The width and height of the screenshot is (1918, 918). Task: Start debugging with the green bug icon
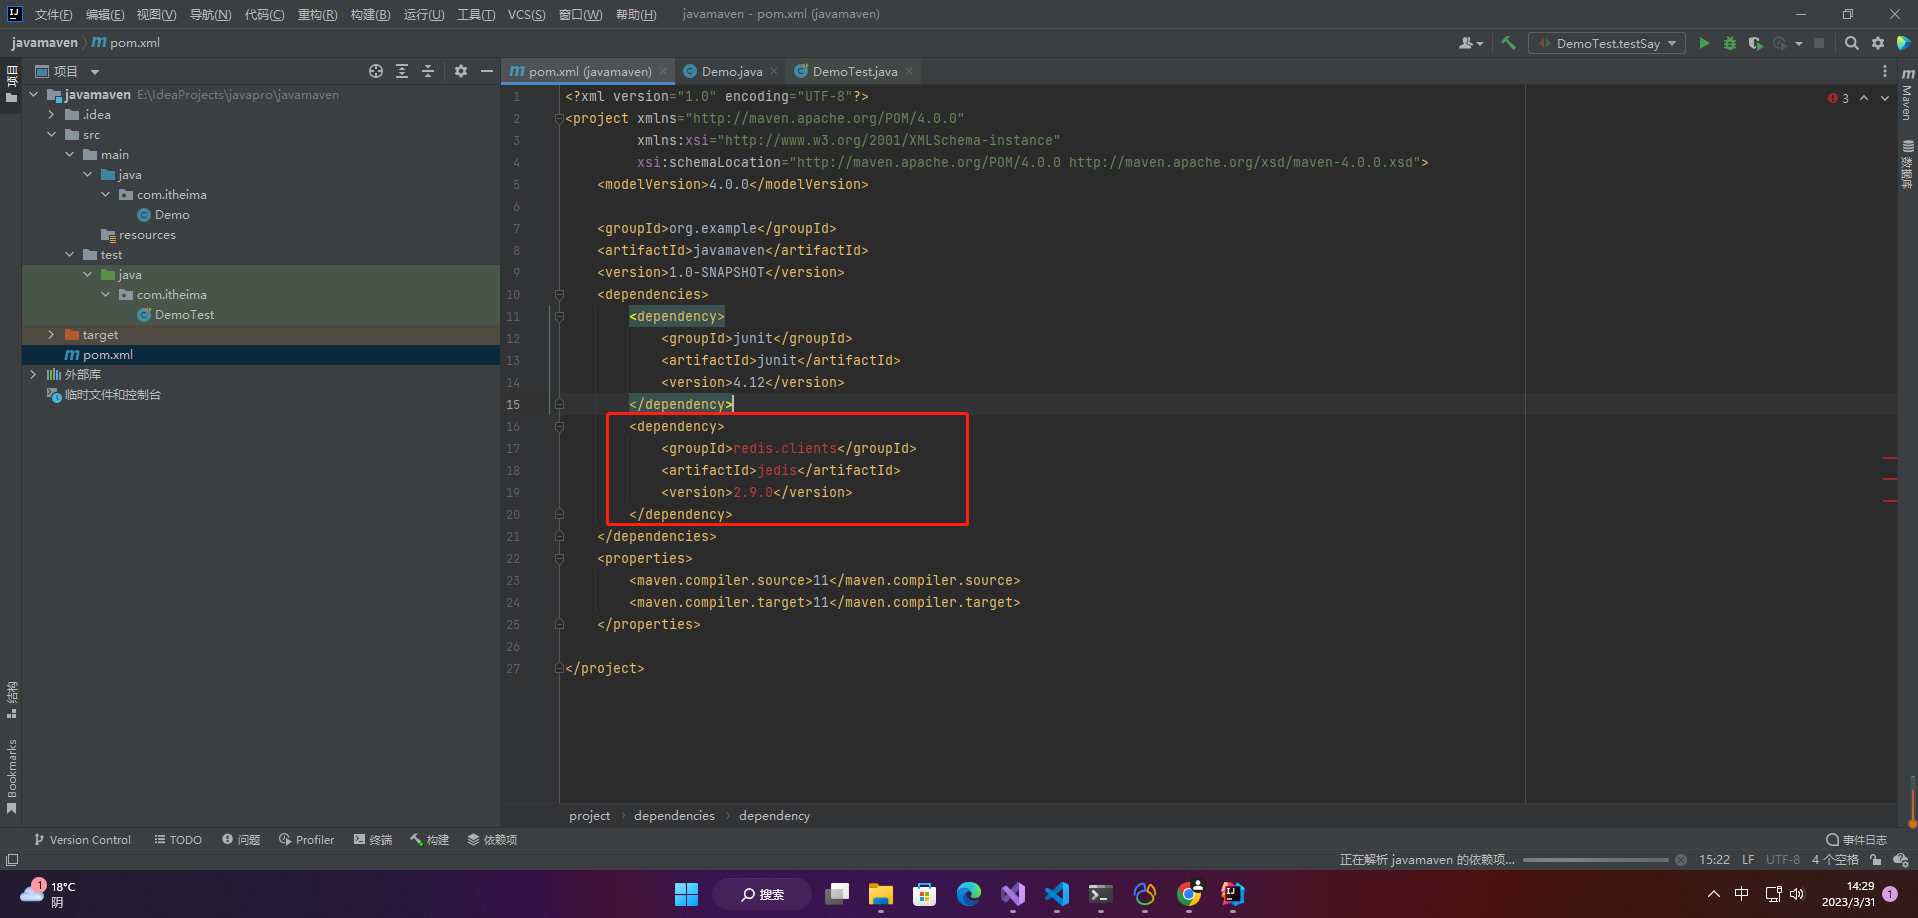click(x=1730, y=43)
